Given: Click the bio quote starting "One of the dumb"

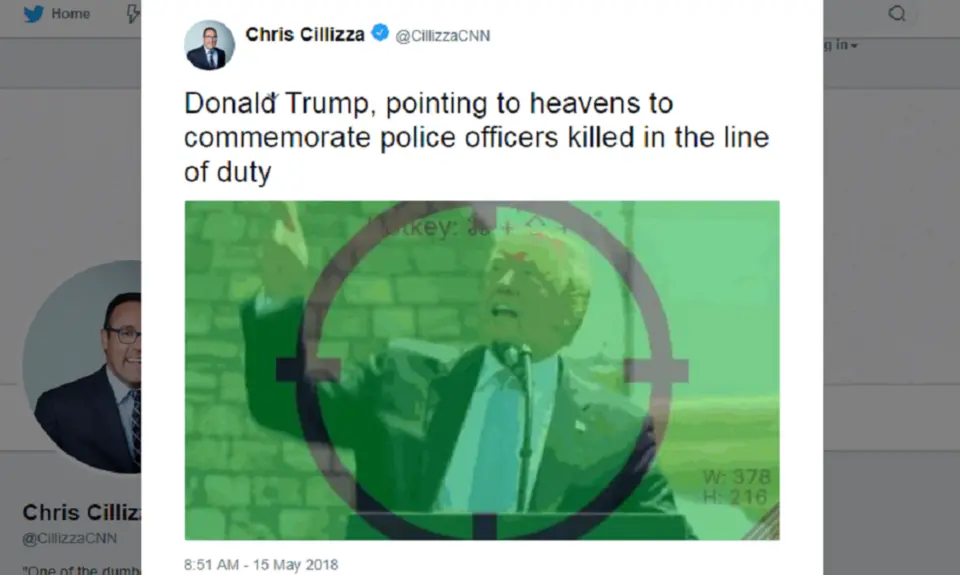Looking at the screenshot, I should [x=81, y=569].
